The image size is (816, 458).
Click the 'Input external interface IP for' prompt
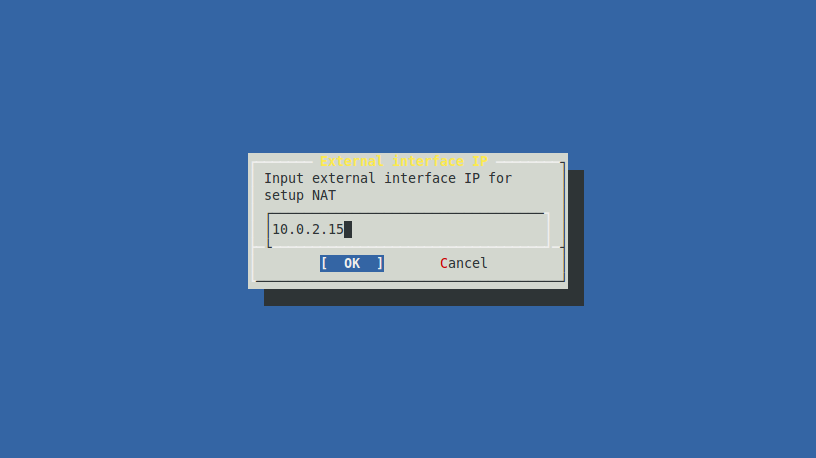(388, 179)
